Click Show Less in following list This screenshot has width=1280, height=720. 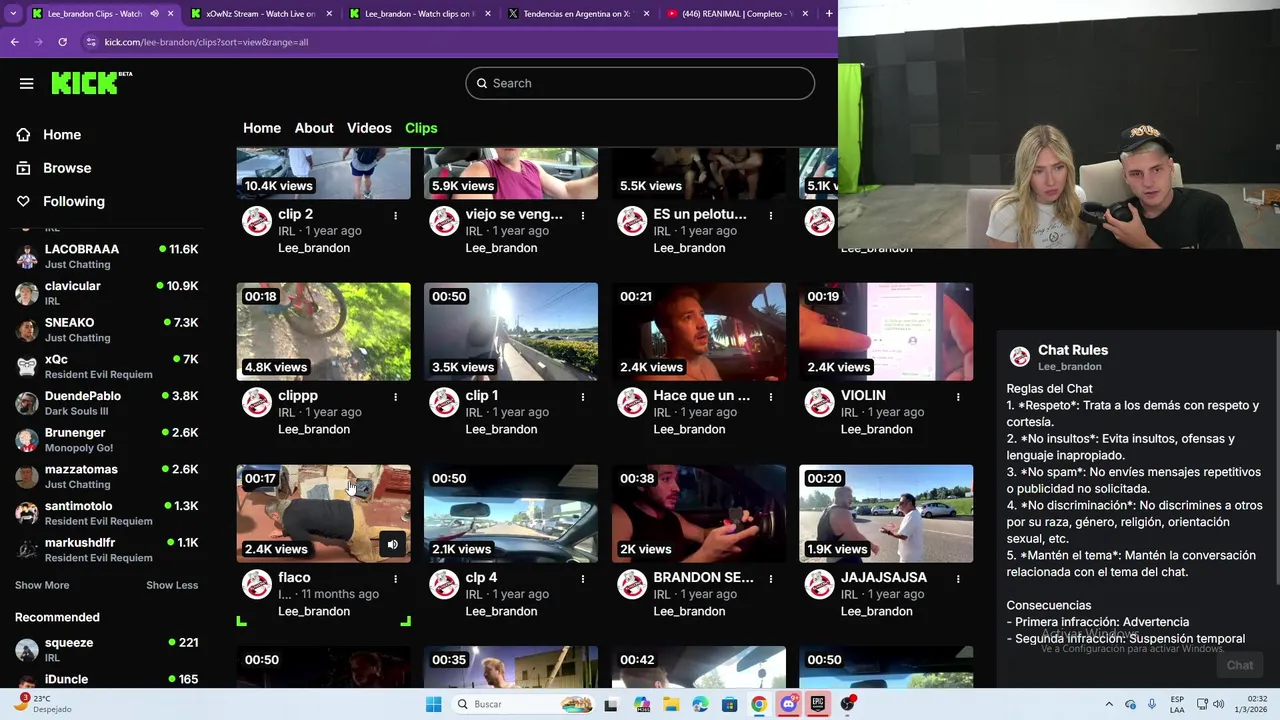172,585
